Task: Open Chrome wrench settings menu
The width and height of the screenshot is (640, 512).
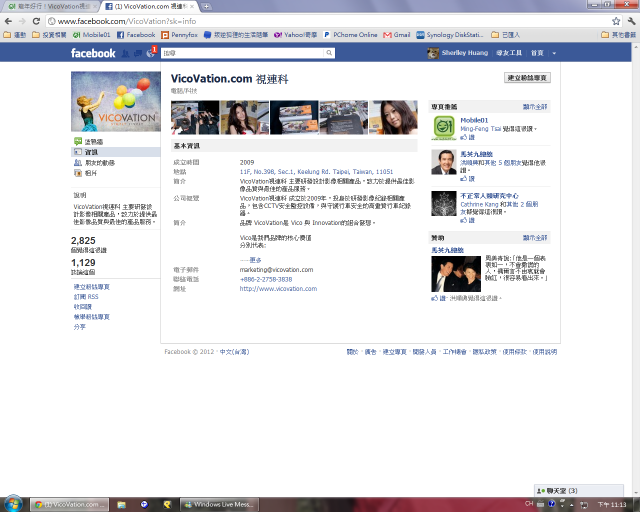Action: click(631, 21)
